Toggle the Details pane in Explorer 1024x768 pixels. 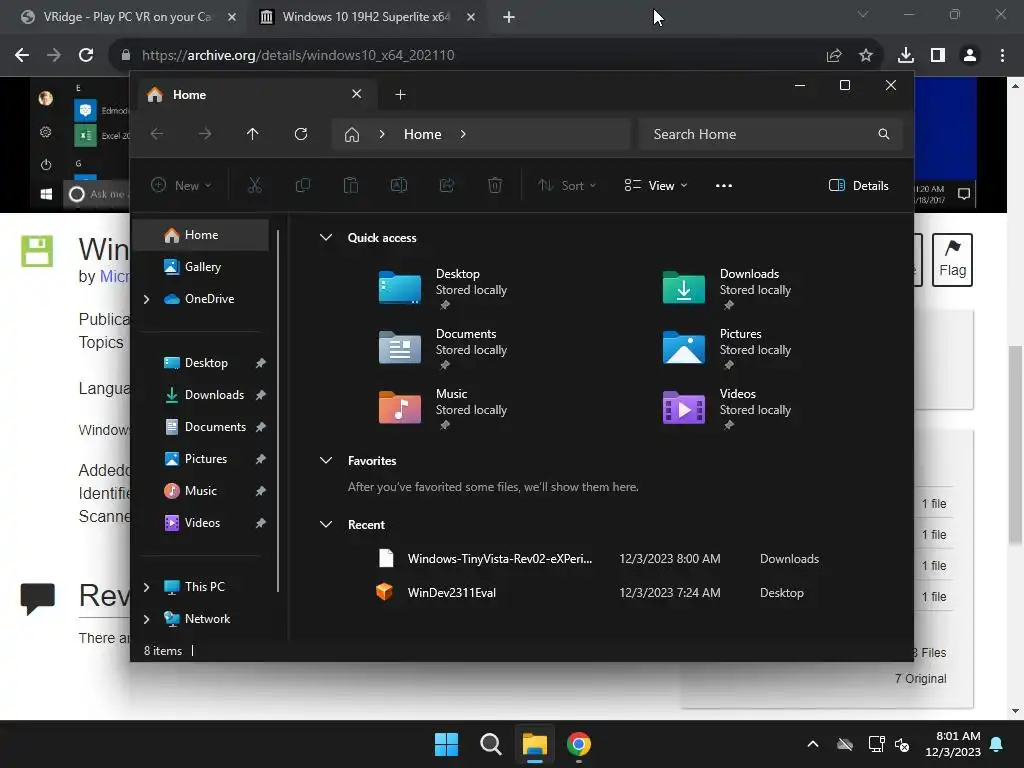(859, 185)
